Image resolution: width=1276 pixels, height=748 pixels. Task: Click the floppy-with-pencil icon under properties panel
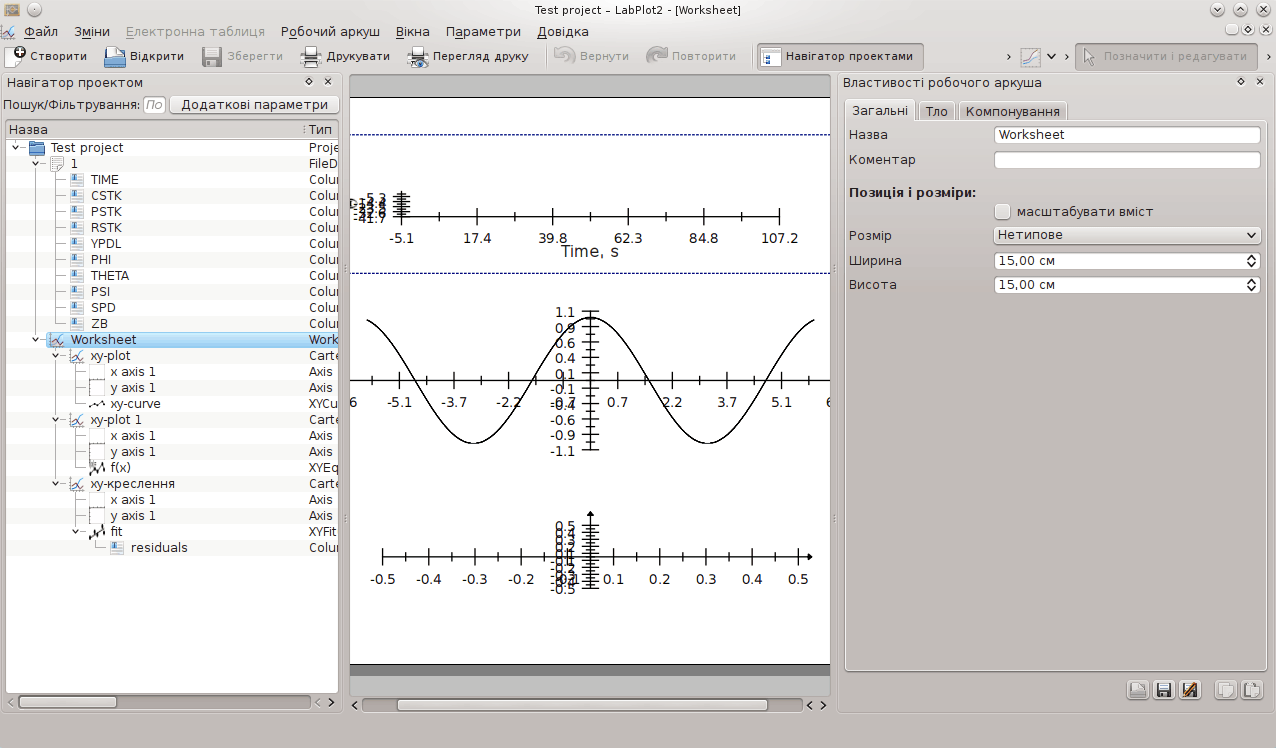pos(1189,690)
